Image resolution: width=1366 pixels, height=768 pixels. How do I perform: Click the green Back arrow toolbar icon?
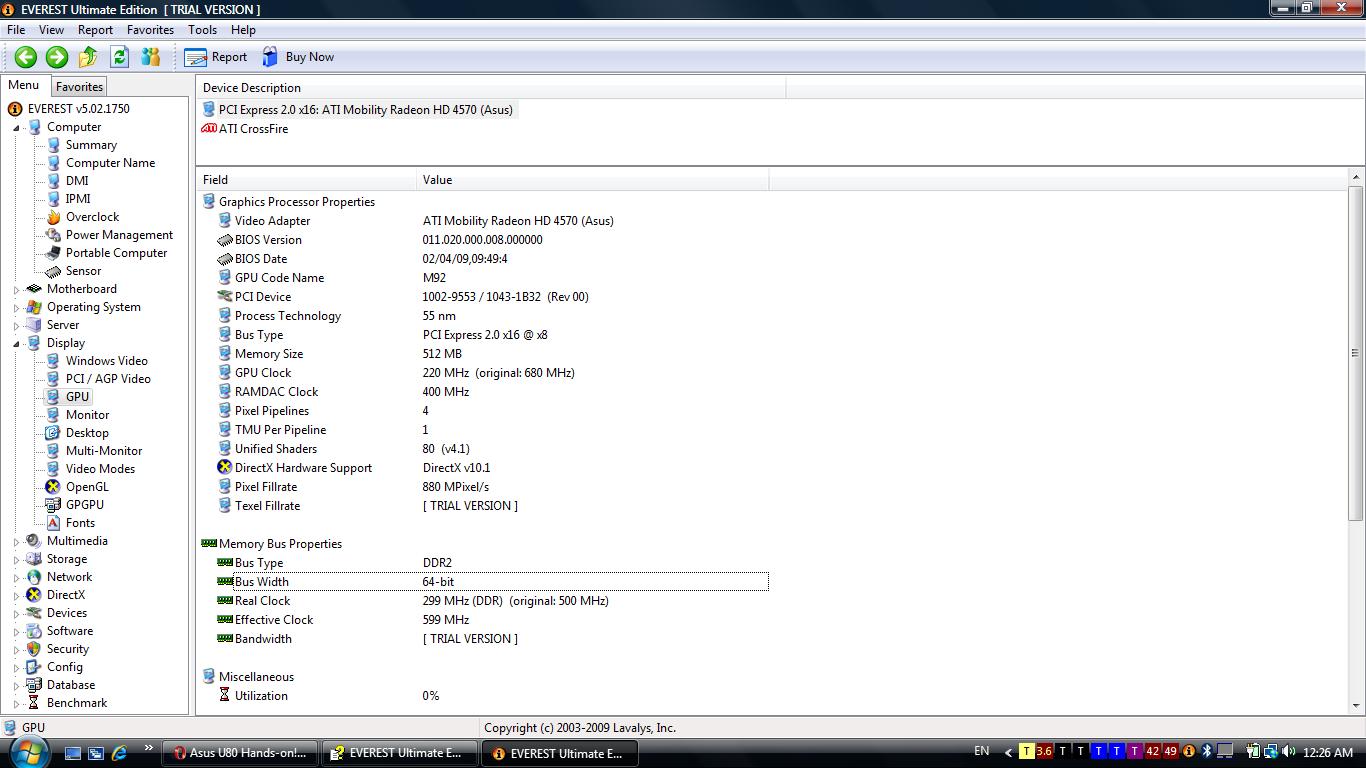26,57
